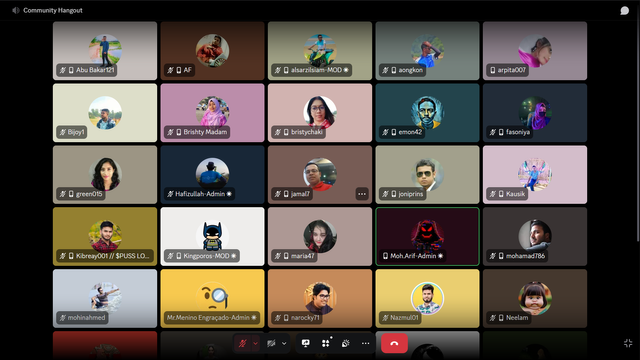The width and height of the screenshot is (640, 360).
Task: Open the chat panel speech-bubble icon
Action: coord(624,11)
